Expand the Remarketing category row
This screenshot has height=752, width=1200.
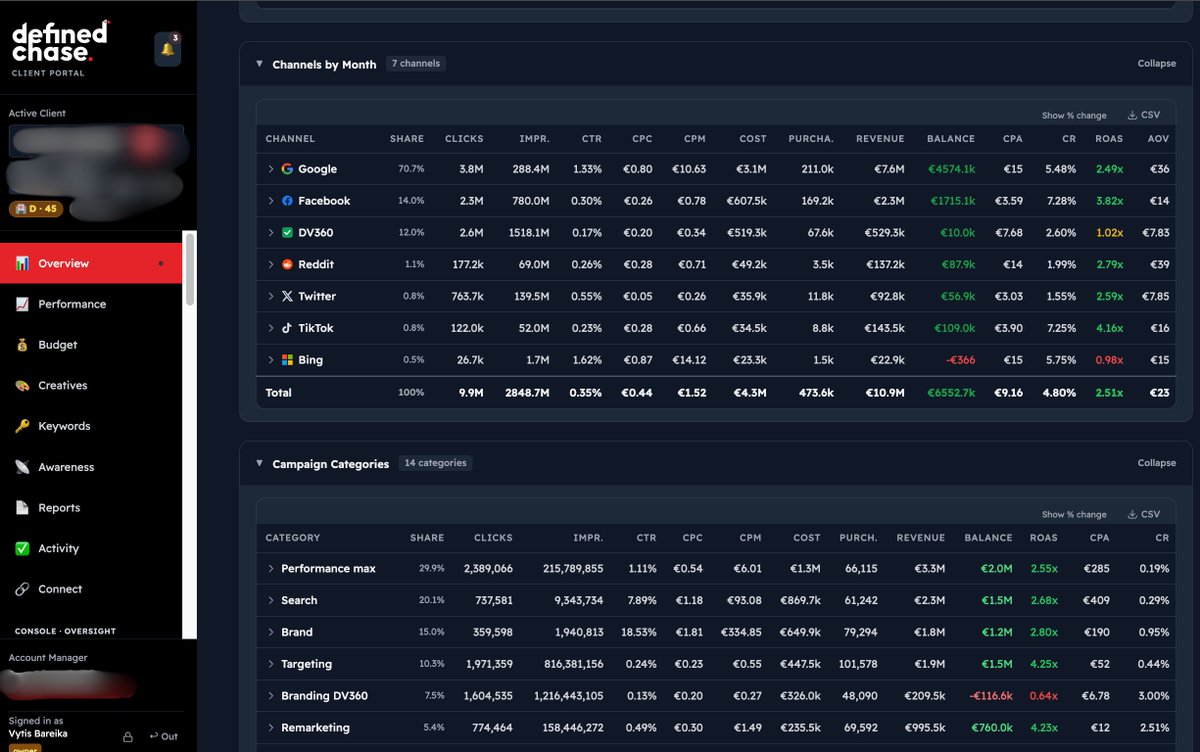click(x=270, y=728)
